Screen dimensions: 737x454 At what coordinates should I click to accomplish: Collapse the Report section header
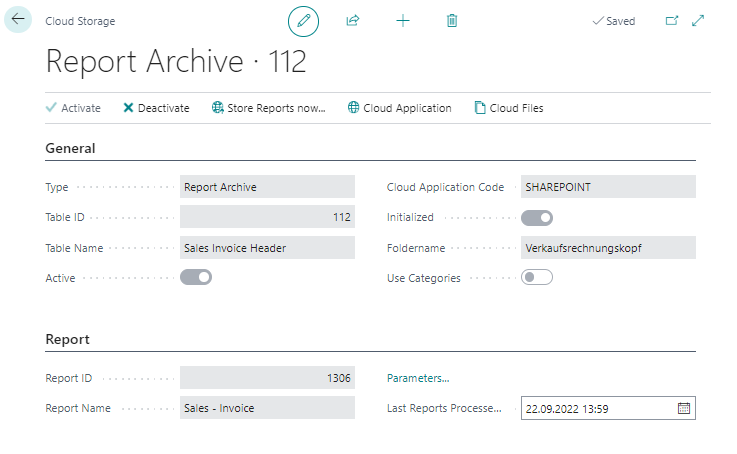(x=67, y=339)
